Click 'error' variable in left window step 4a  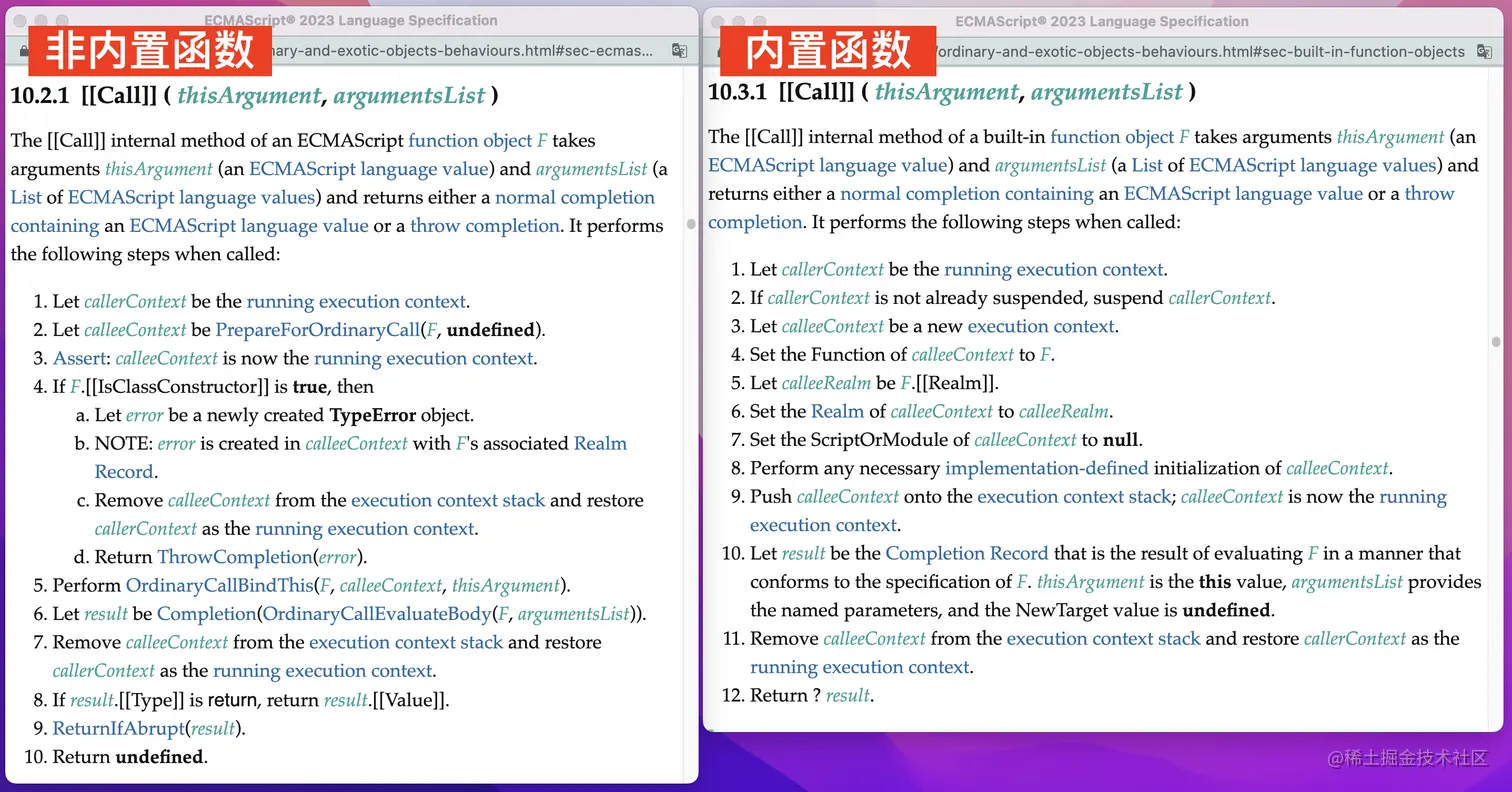tap(144, 416)
